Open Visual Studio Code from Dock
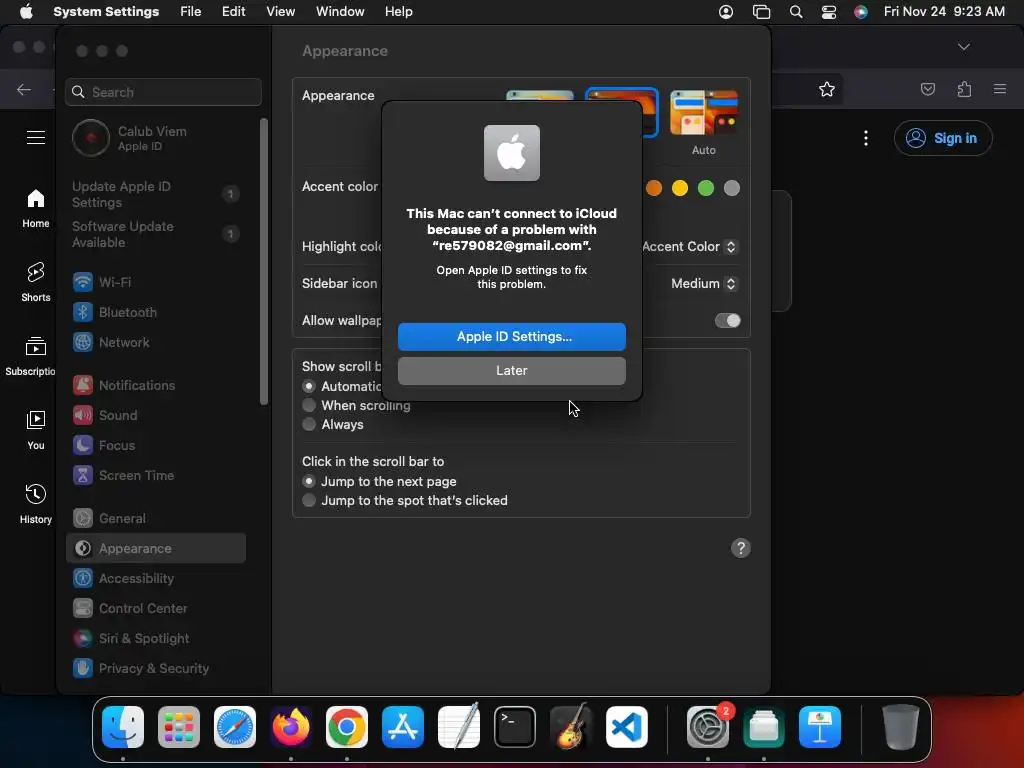This screenshot has width=1024, height=768. (x=627, y=727)
